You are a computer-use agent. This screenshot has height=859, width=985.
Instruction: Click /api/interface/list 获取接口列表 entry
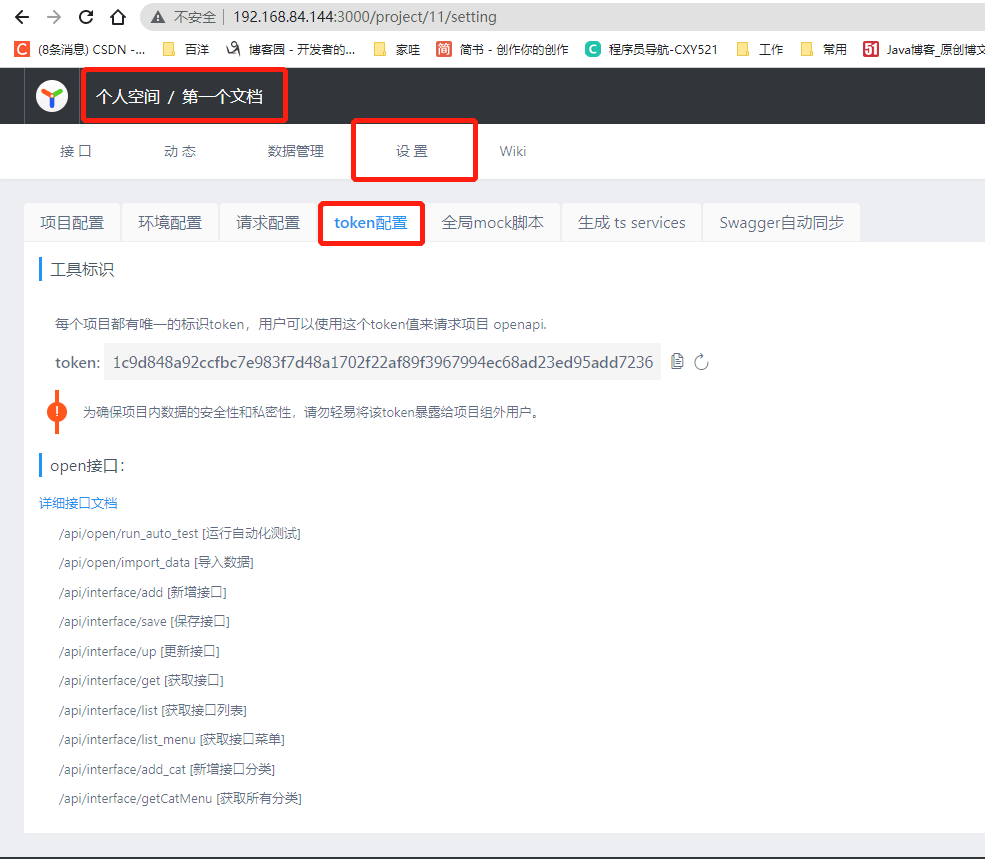pyautogui.click(x=153, y=710)
